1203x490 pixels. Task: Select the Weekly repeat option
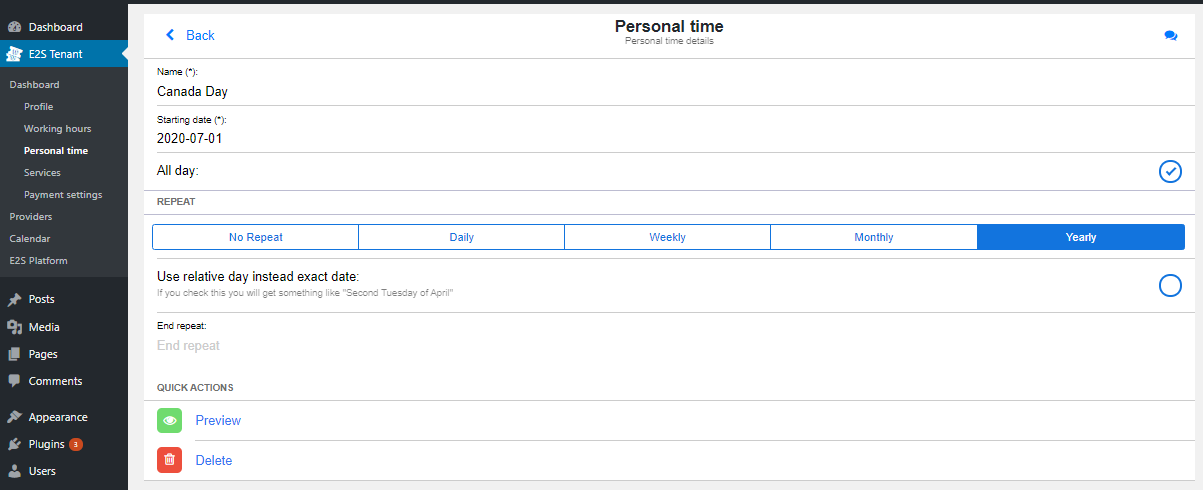[x=667, y=237]
